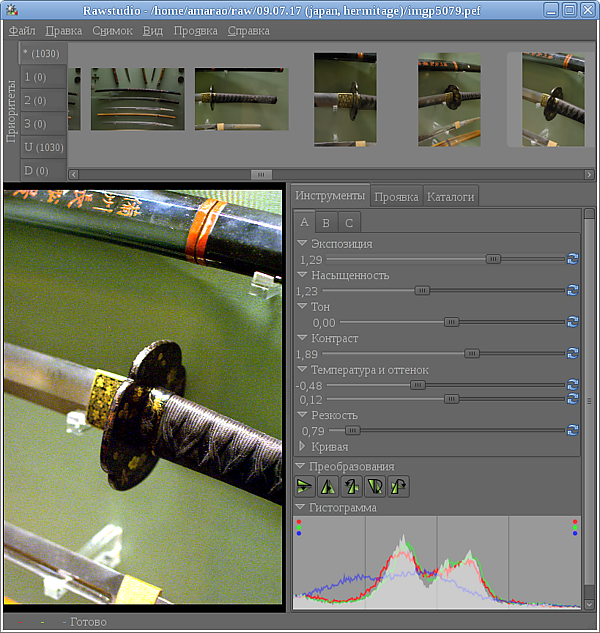This screenshot has width=600, height=633.
Task: Collapse the Температура и оттенок section
Action: (303, 370)
